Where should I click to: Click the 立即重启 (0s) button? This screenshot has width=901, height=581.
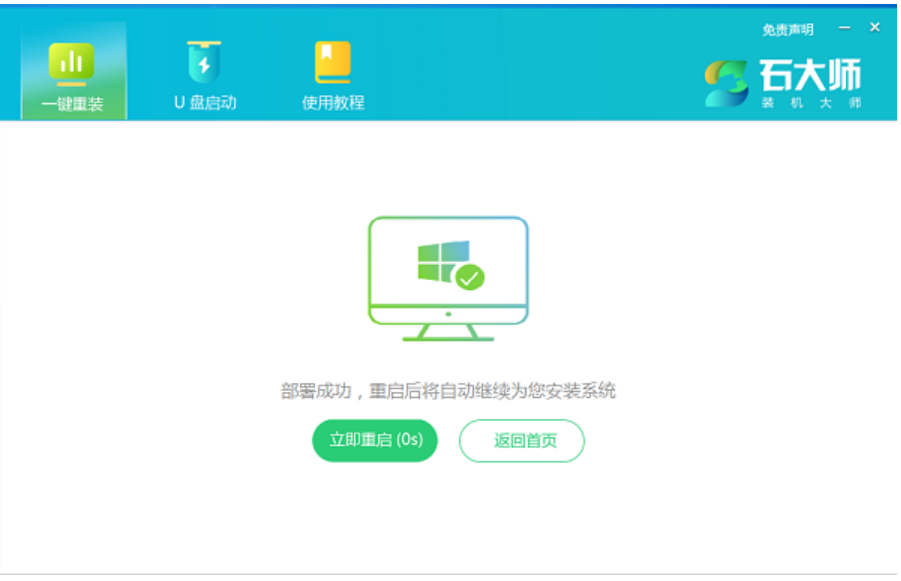375,441
